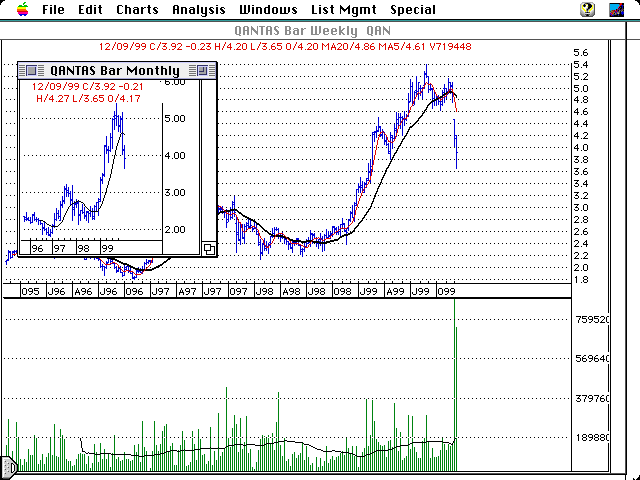Screen dimensions: 640x480
Task: Click the O96 date label
Action: [134, 291]
